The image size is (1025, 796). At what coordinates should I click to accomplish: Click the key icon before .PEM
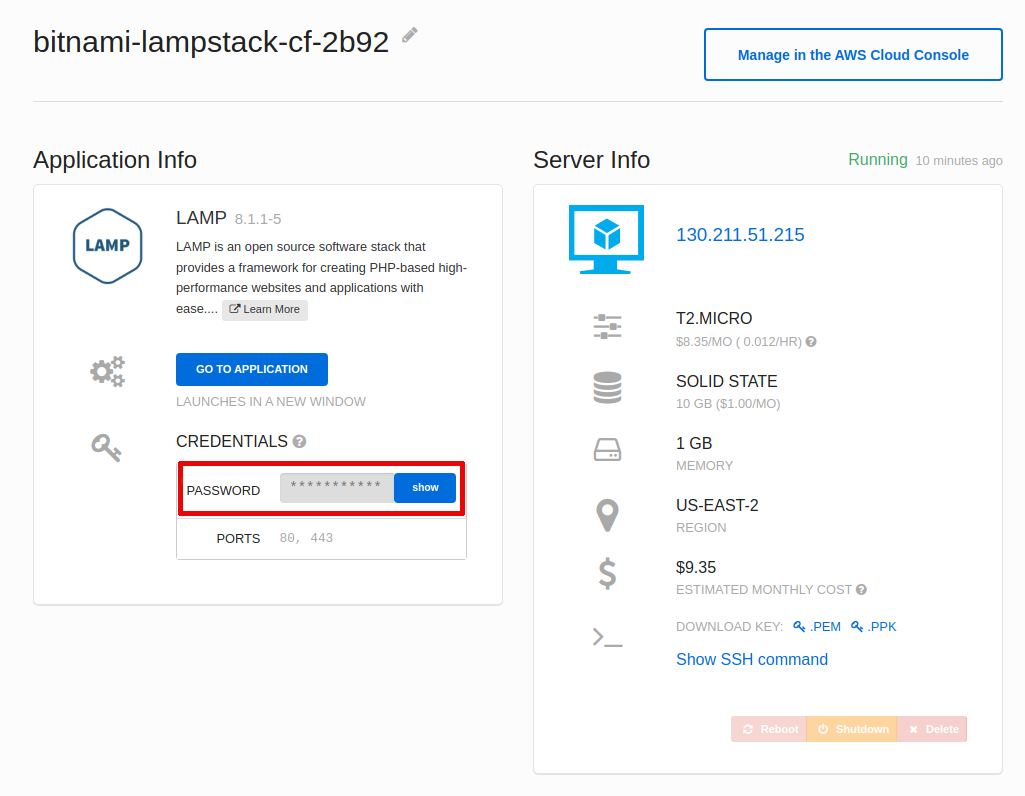(799, 627)
